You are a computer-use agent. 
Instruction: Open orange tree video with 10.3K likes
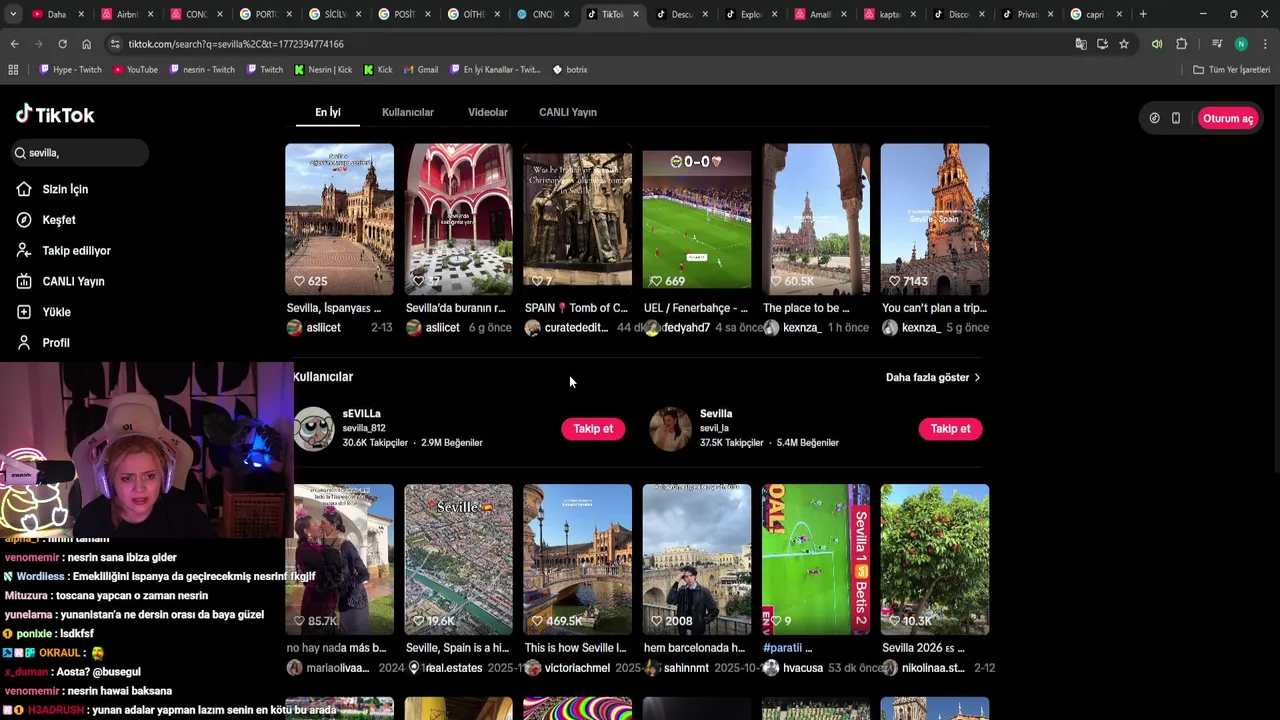pos(935,560)
